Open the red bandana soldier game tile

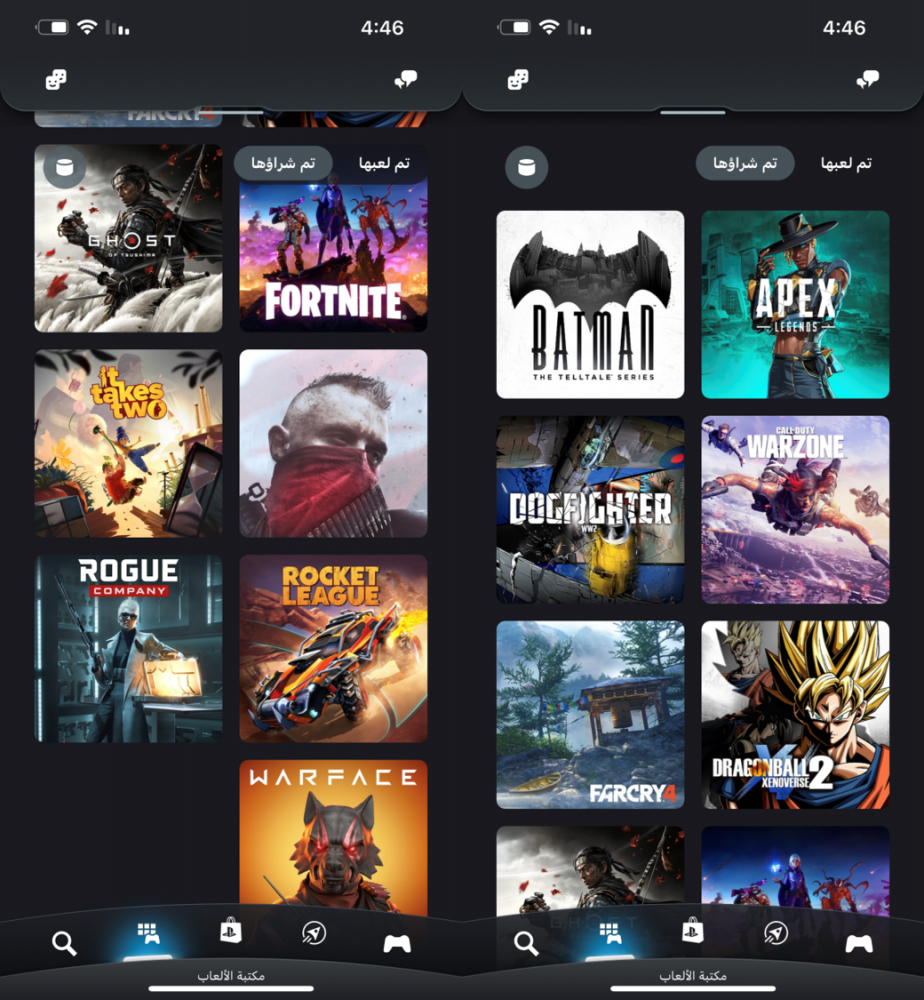[333, 443]
